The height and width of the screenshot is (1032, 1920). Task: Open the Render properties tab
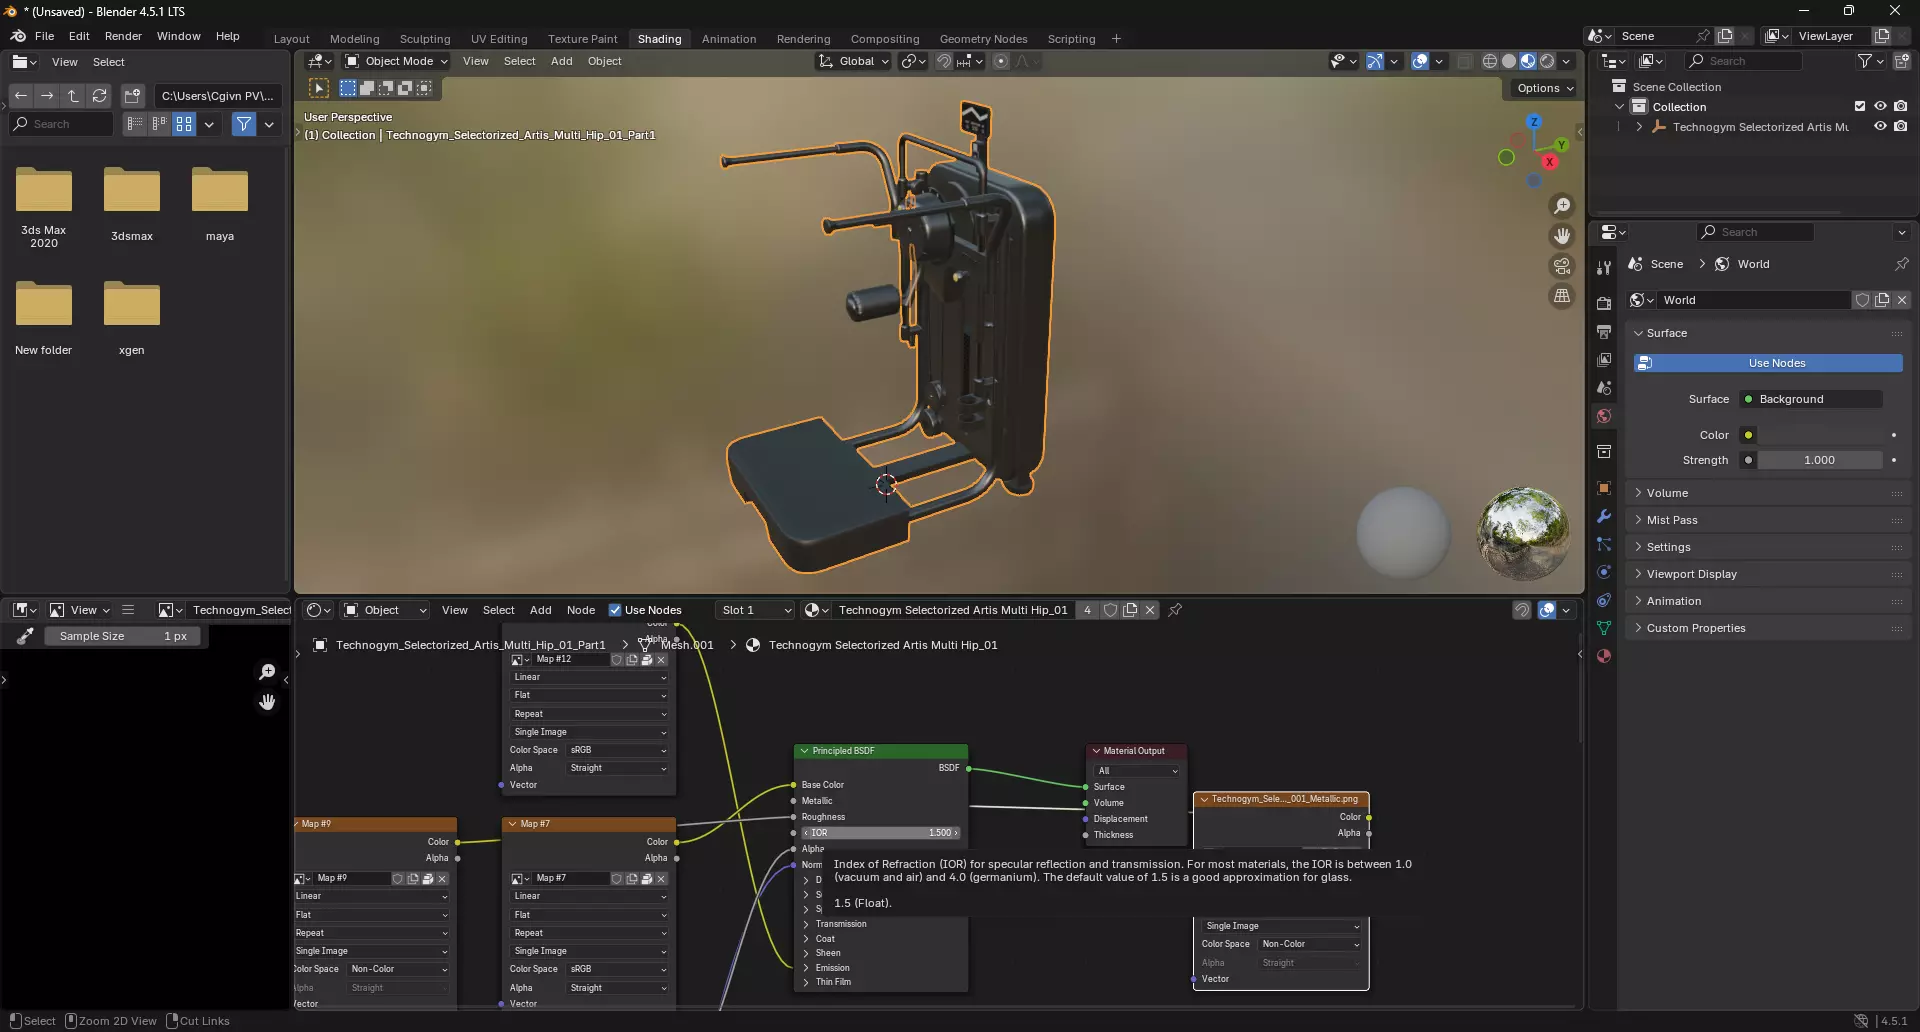pos(1604,304)
